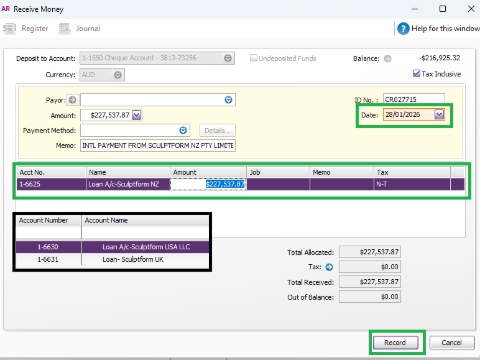This screenshot has height=360, width=480.
Task: Open the Date calendar dropdown
Action: point(439,115)
